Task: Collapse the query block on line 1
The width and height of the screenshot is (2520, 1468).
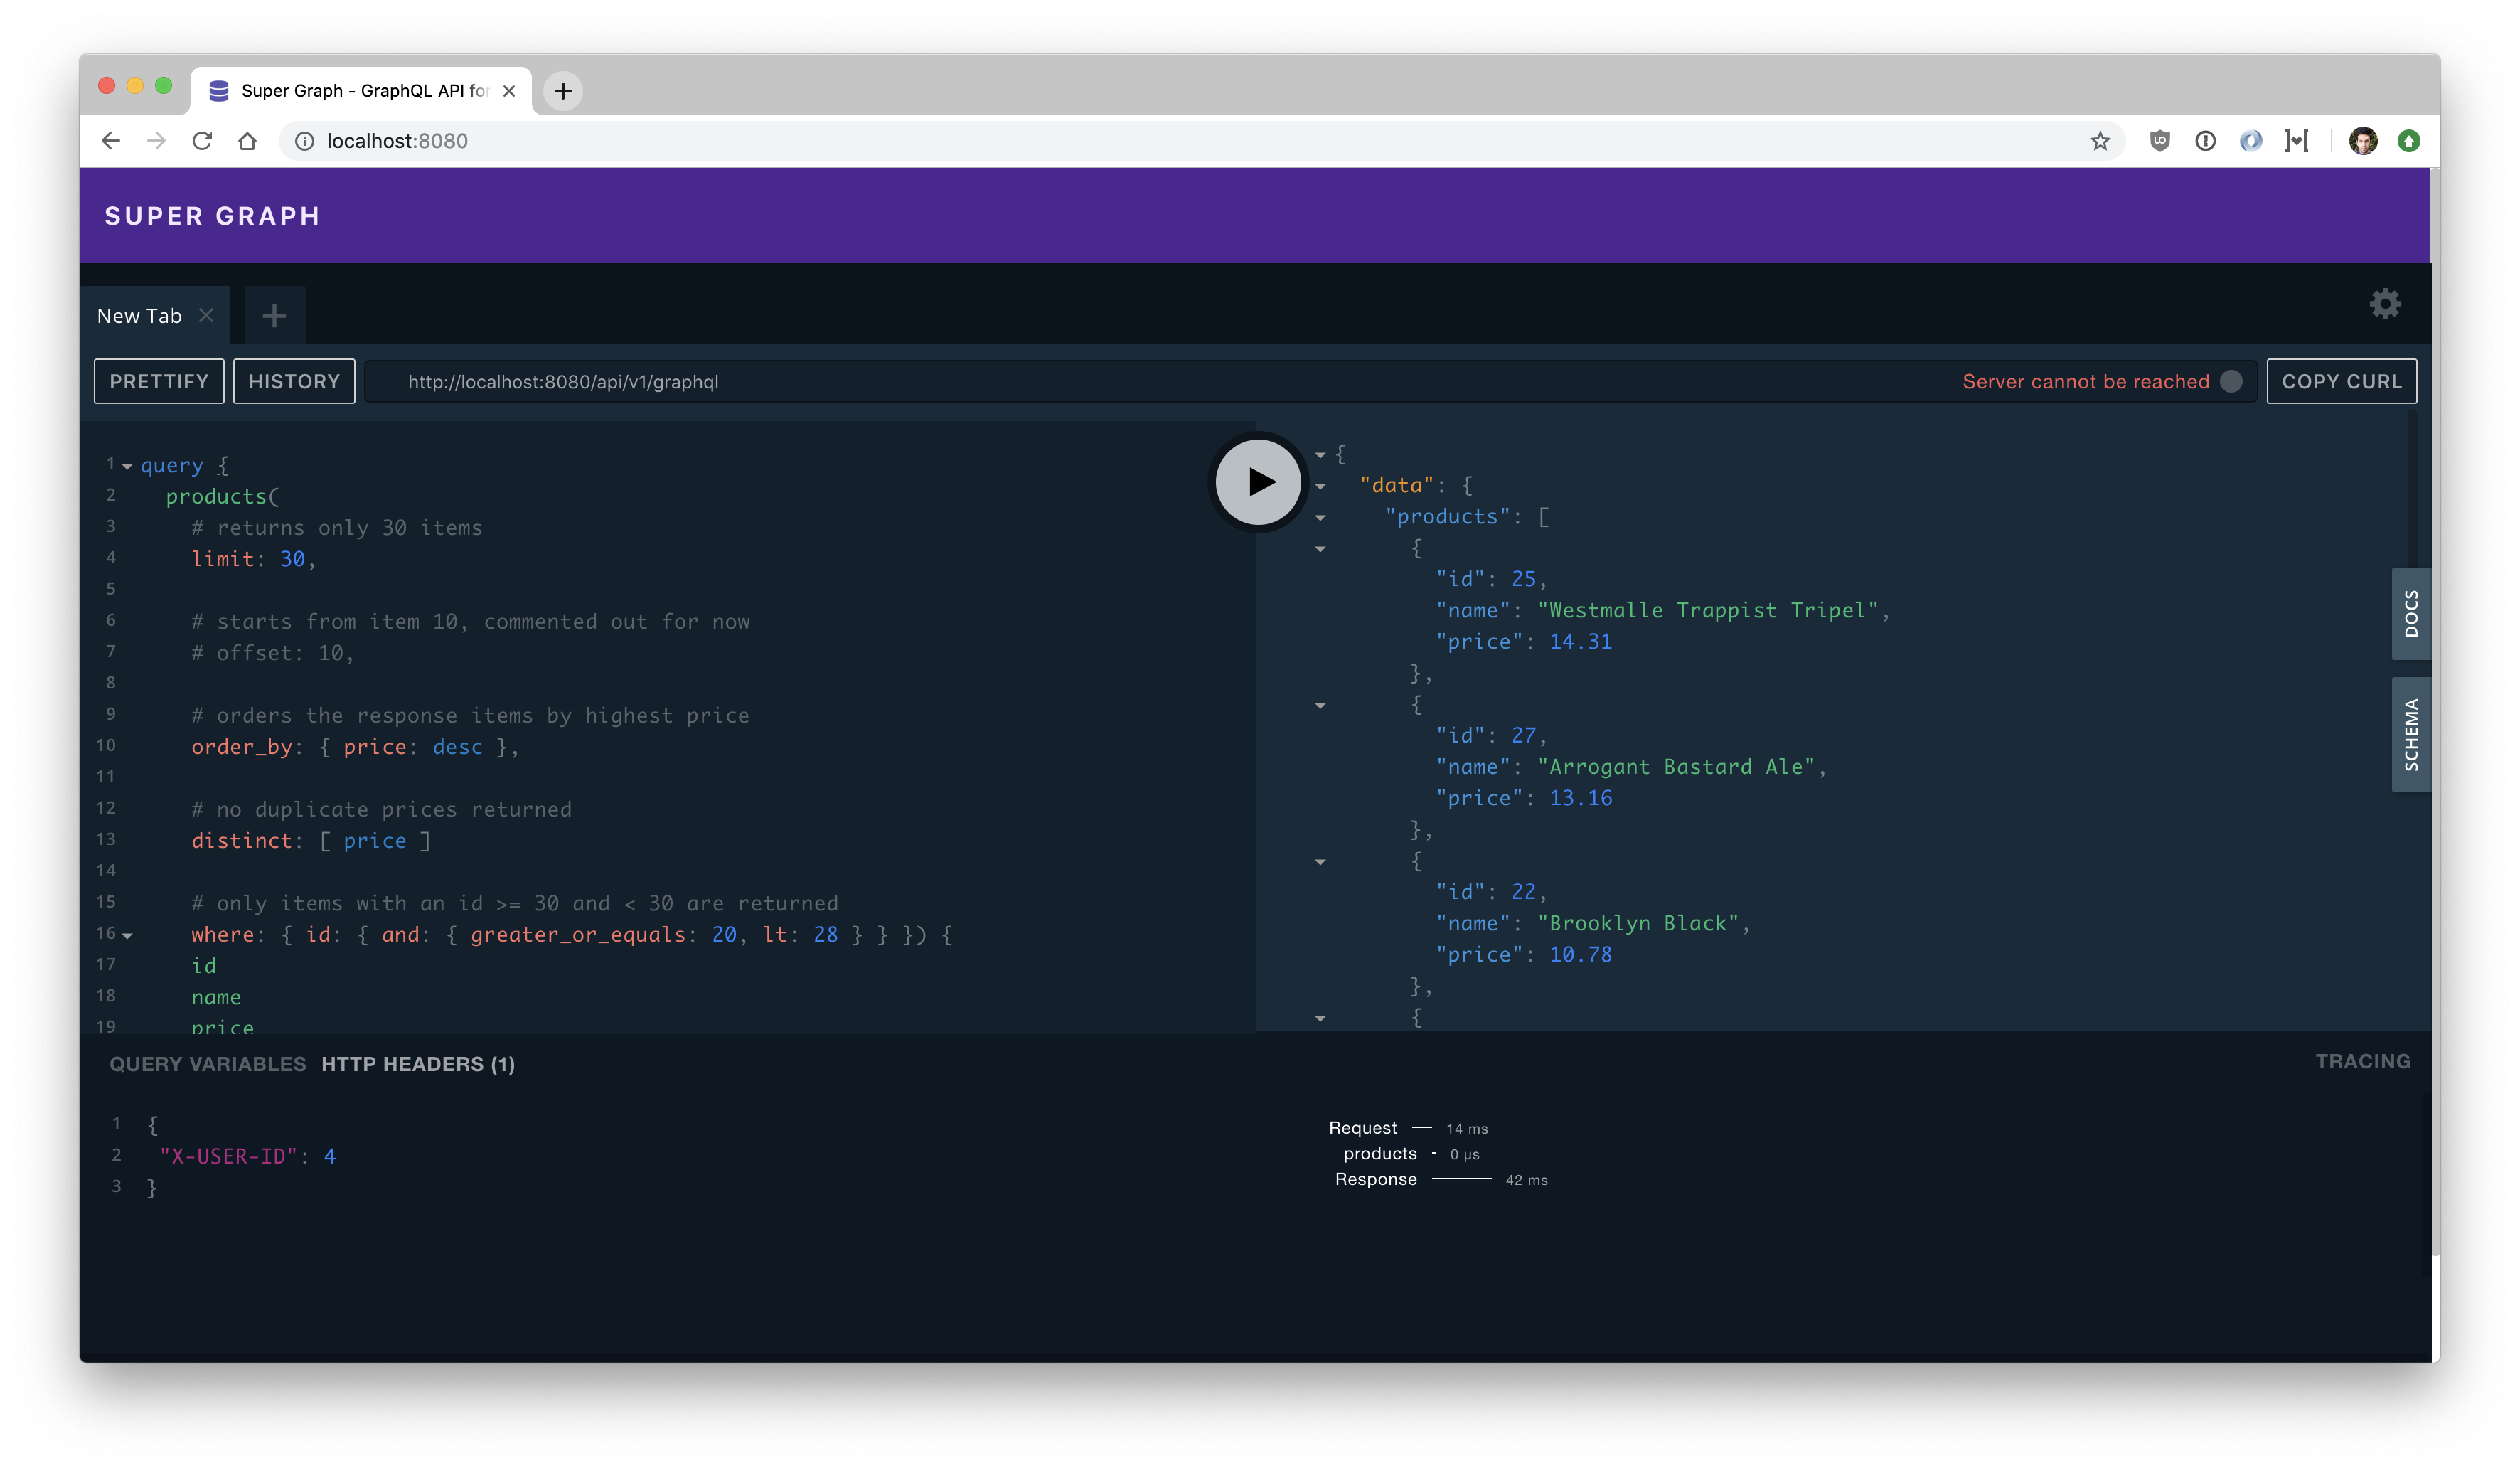Action: pos(127,466)
